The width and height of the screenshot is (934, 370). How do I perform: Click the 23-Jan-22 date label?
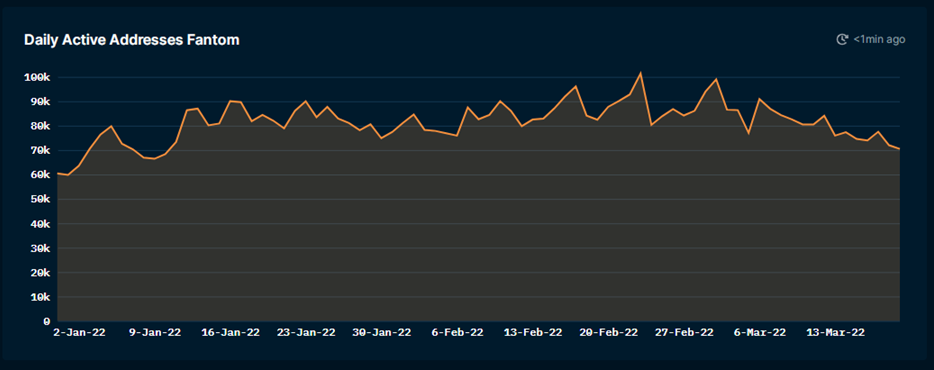(x=306, y=332)
